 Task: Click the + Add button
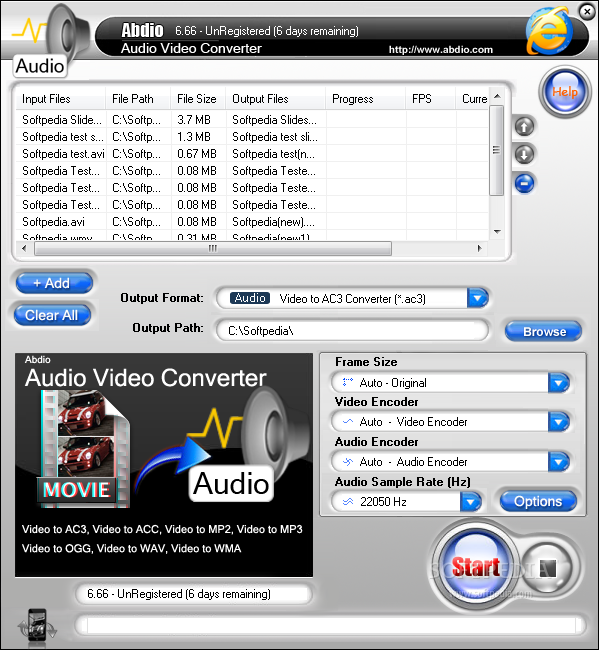[x=54, y=284]
